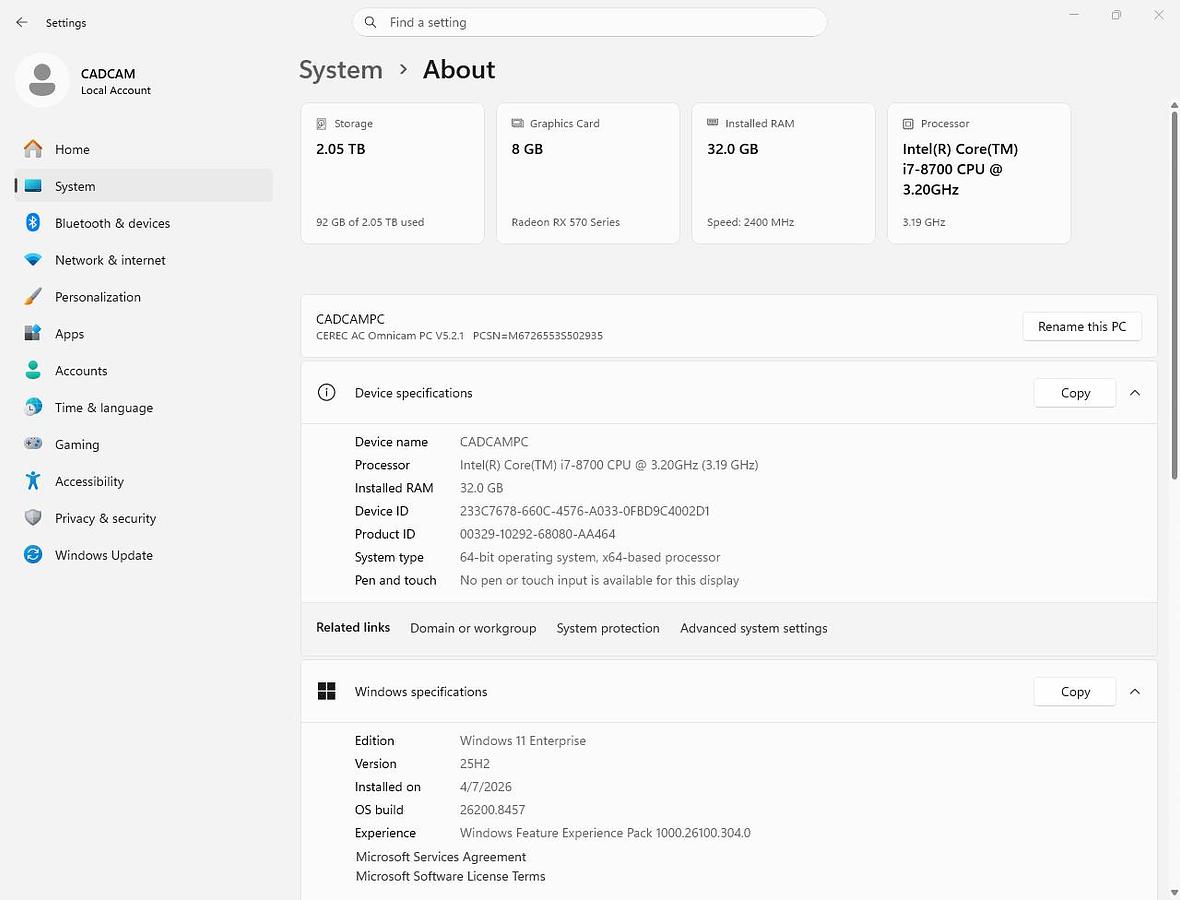This screenshot has width=1180, height=900.
Task: Open Time & language settings
Action: (144, 407)
